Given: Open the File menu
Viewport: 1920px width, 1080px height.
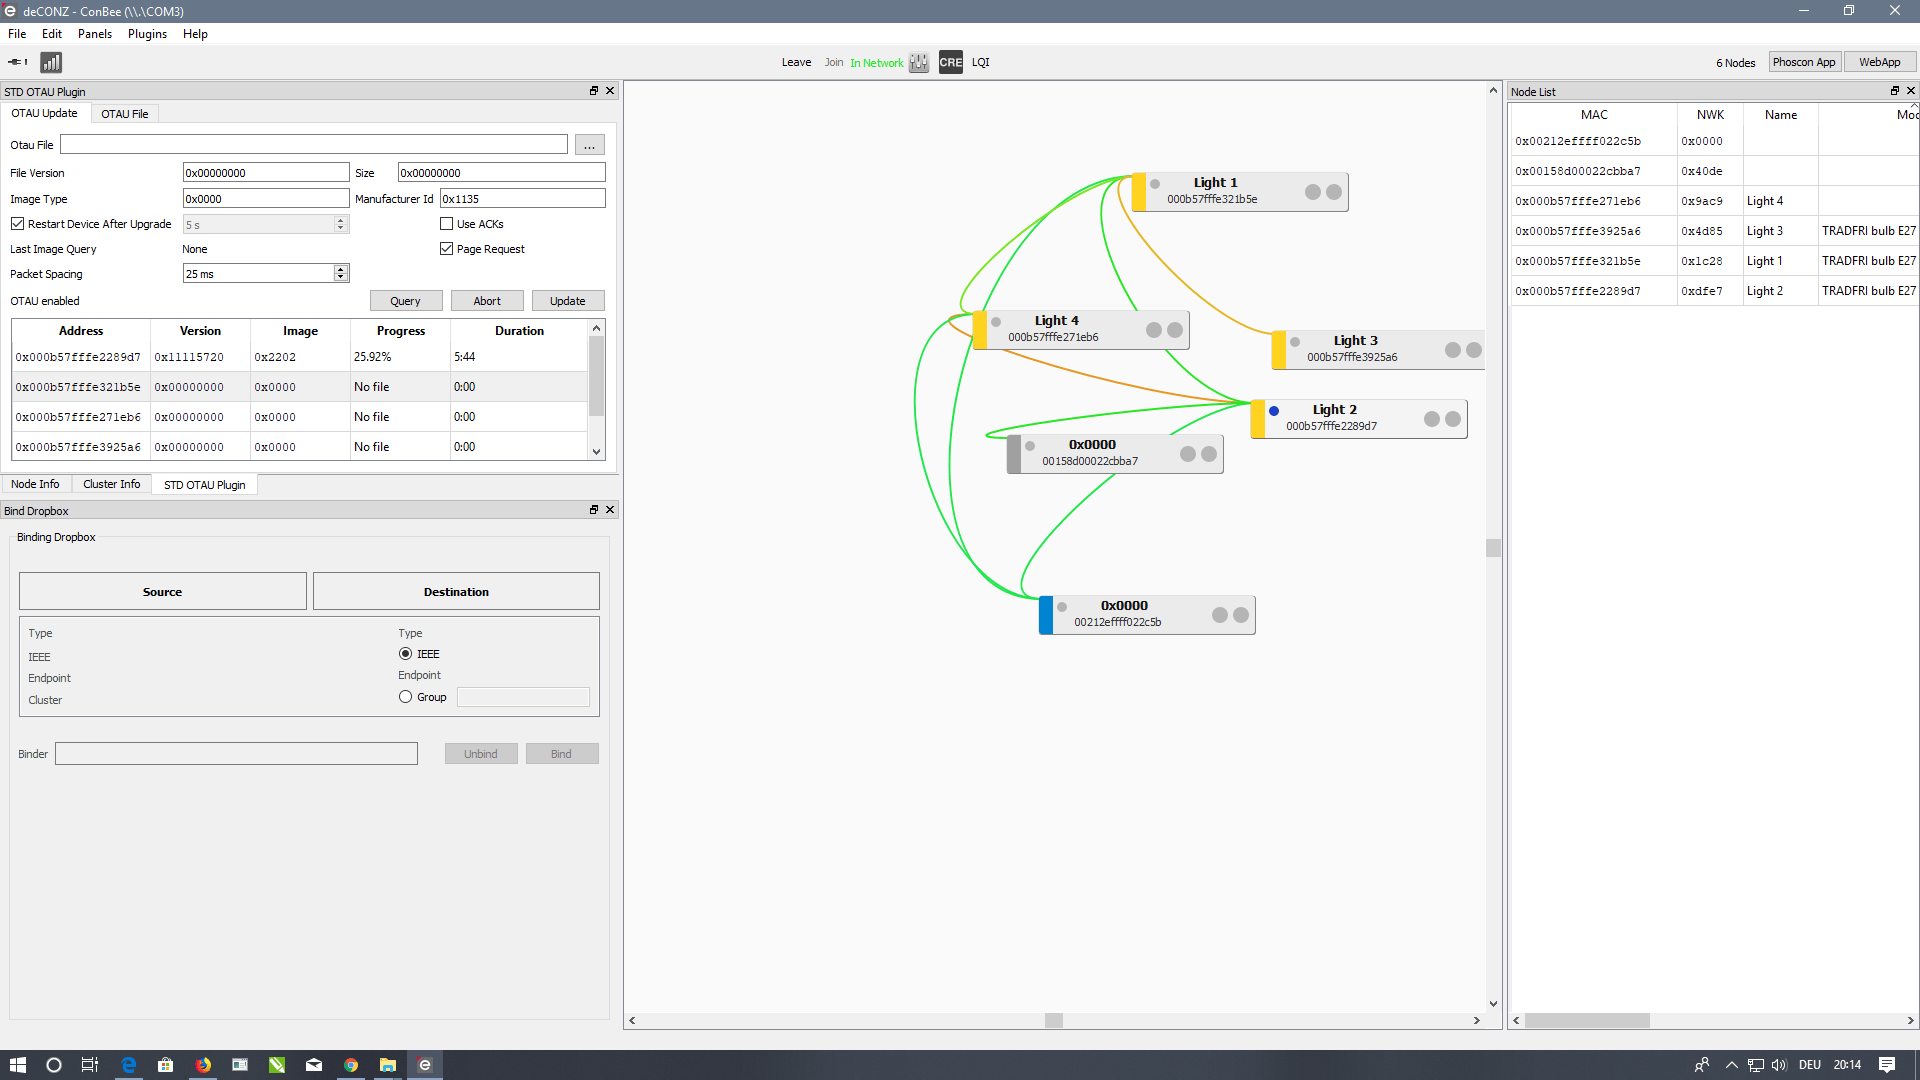Looking at the screenshot, I should click(17, 34).
